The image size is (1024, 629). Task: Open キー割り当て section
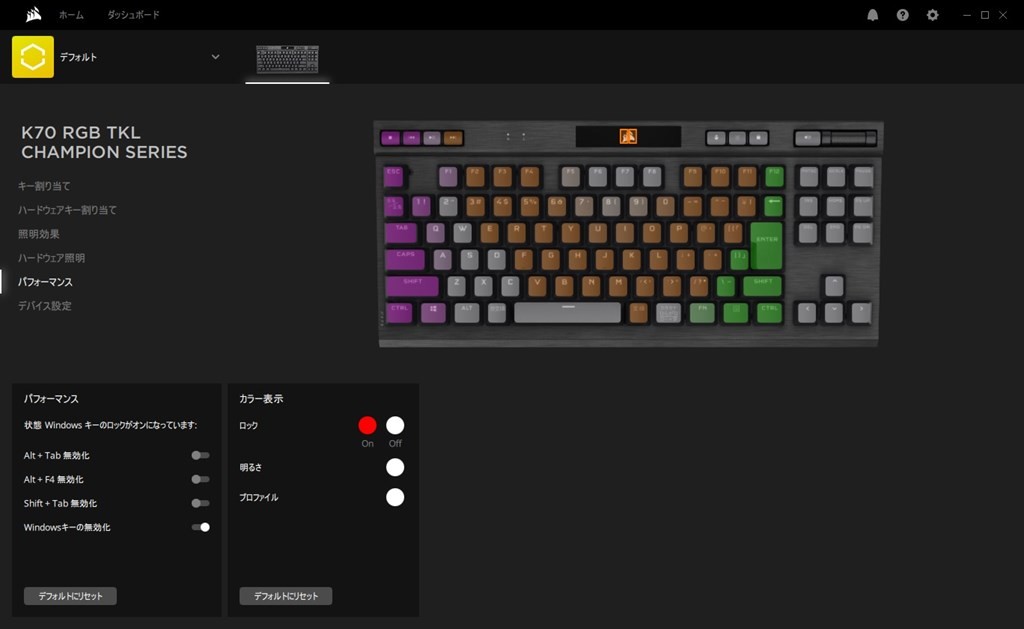coord(44,186)
